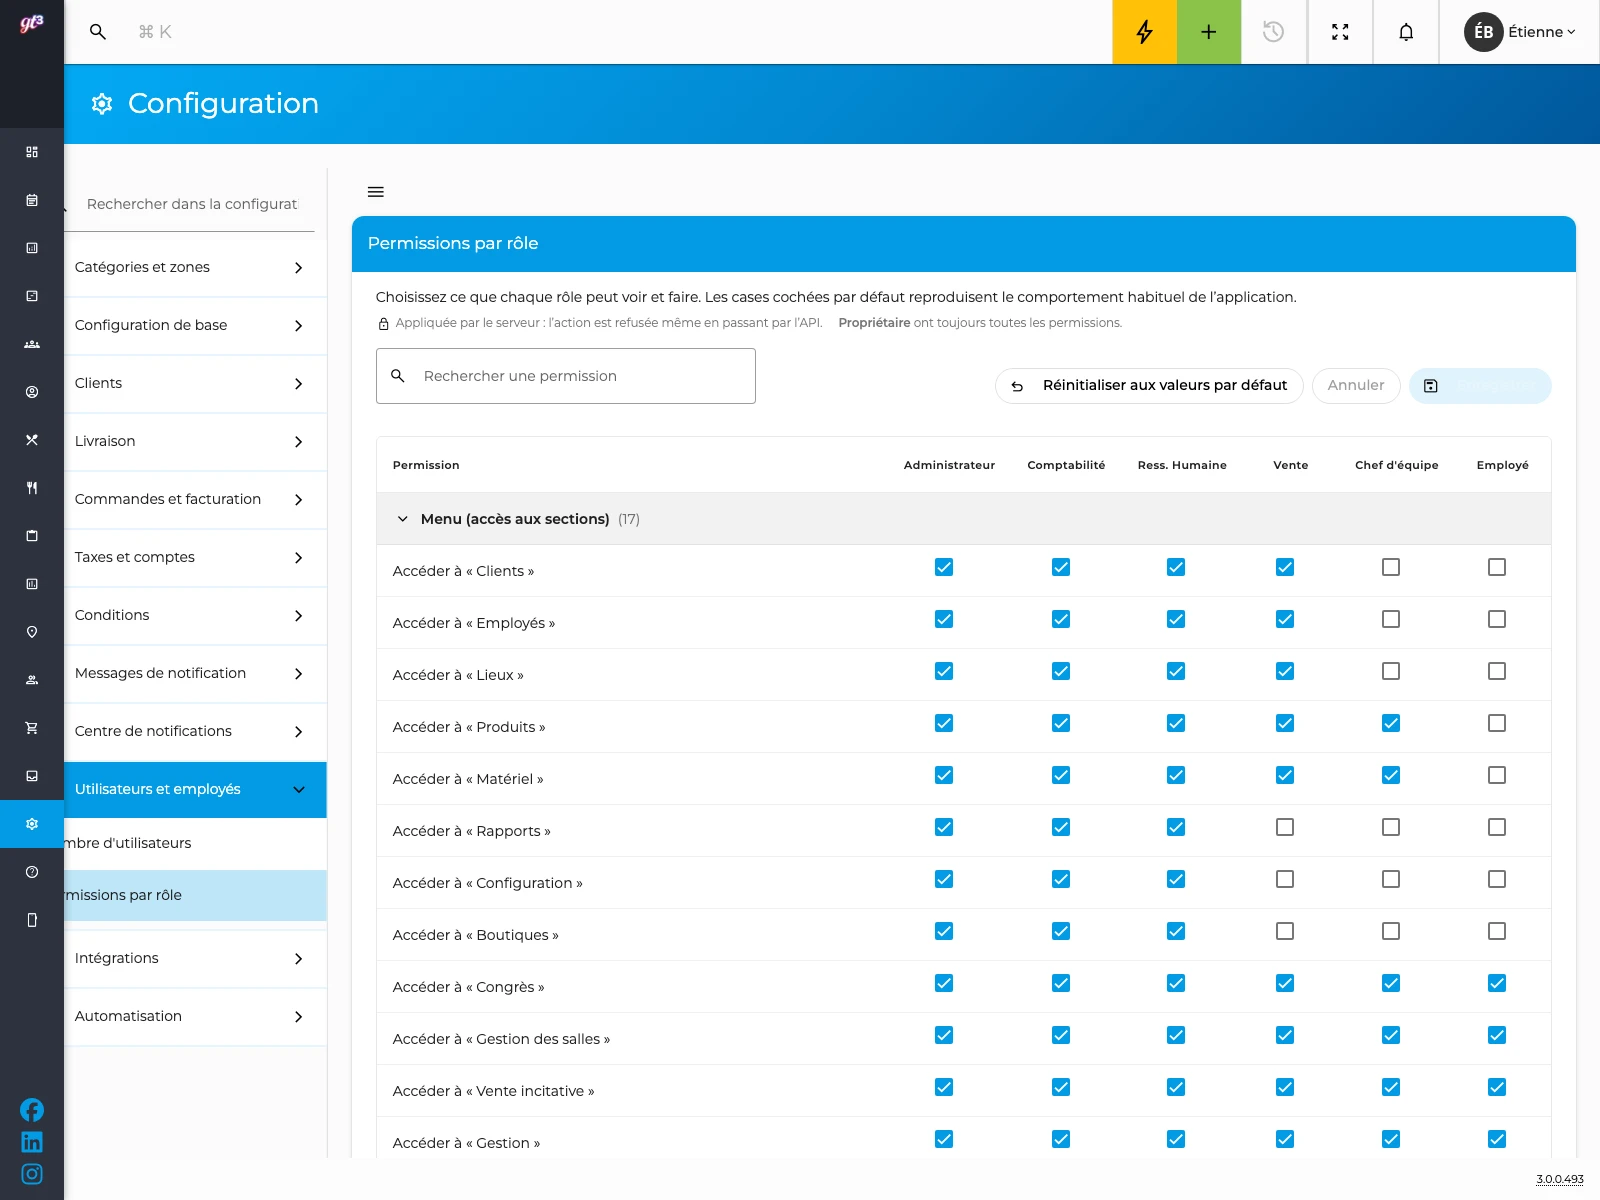1600x1200 pixels.
Task: Enable Chef d'équipe access to Clients
Action: click(x=1391, y=567)
